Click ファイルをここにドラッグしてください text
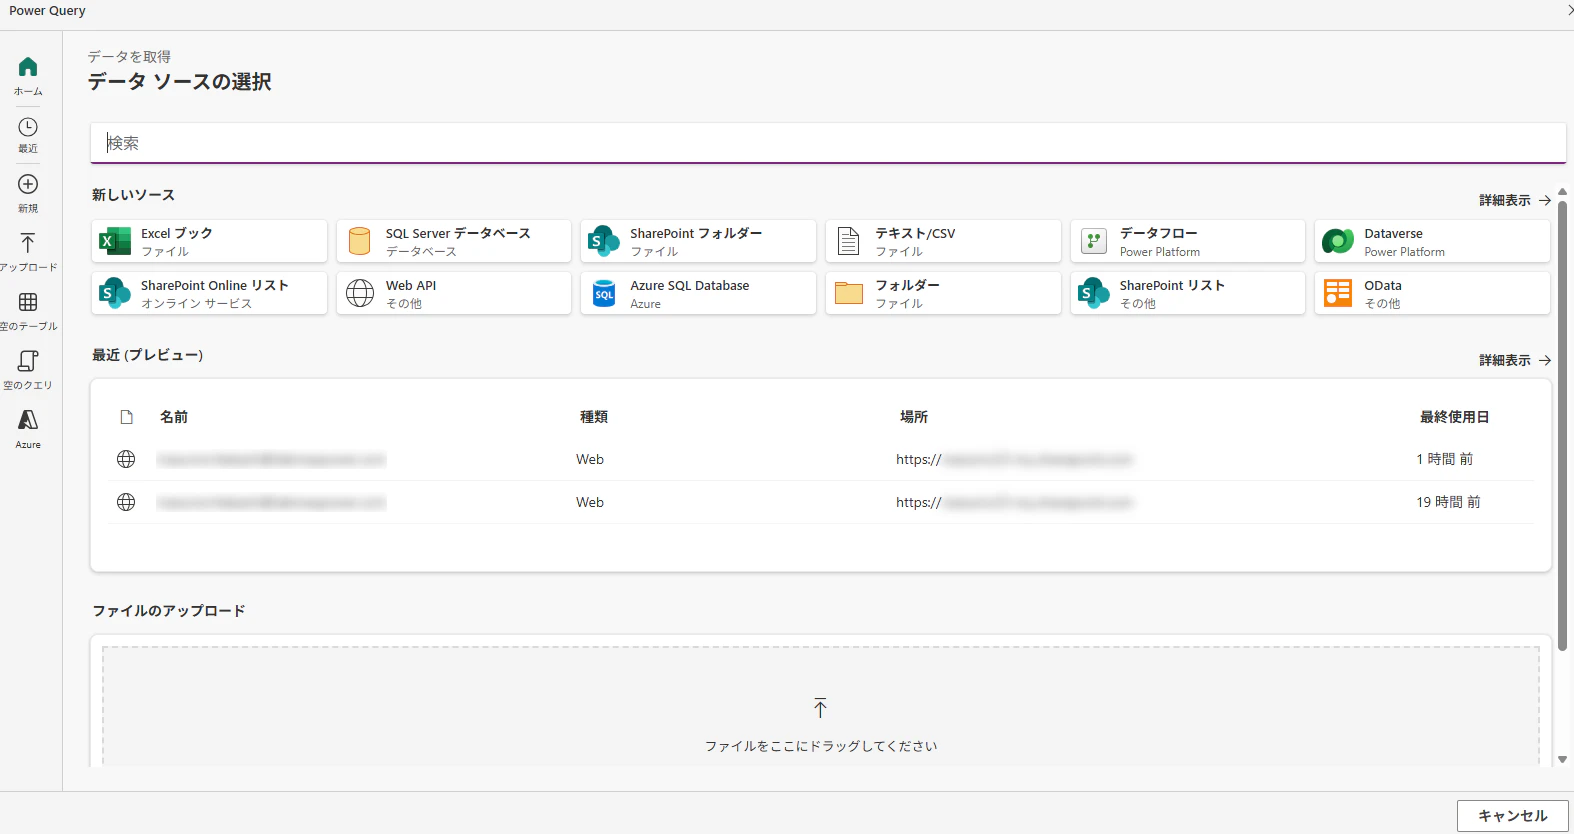The image size is (1574, 834). click(x=821, y=746)
